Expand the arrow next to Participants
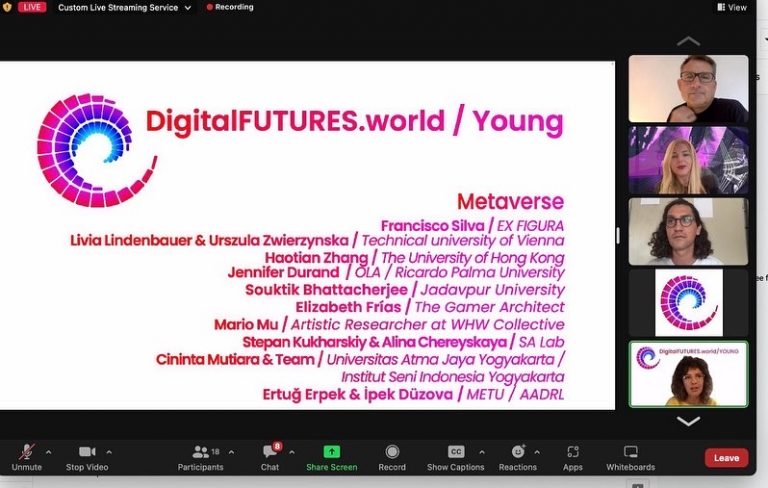This screenshot has width=768, height=488. 231,452
